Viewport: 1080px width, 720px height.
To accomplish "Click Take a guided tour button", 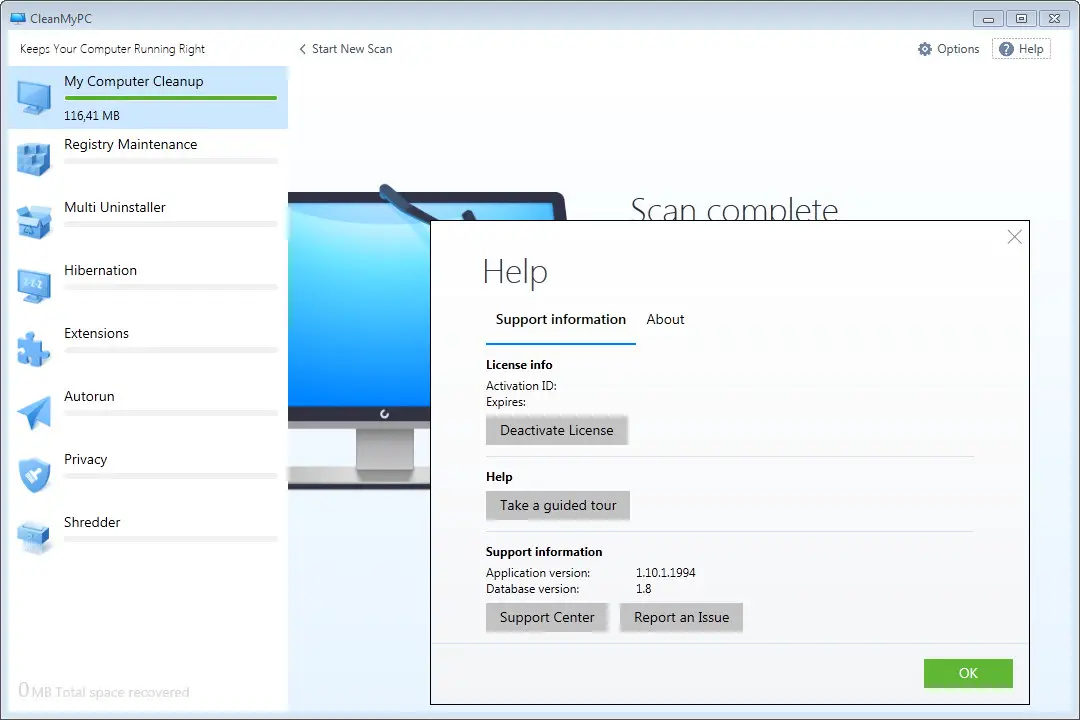I will pos(558,505).
